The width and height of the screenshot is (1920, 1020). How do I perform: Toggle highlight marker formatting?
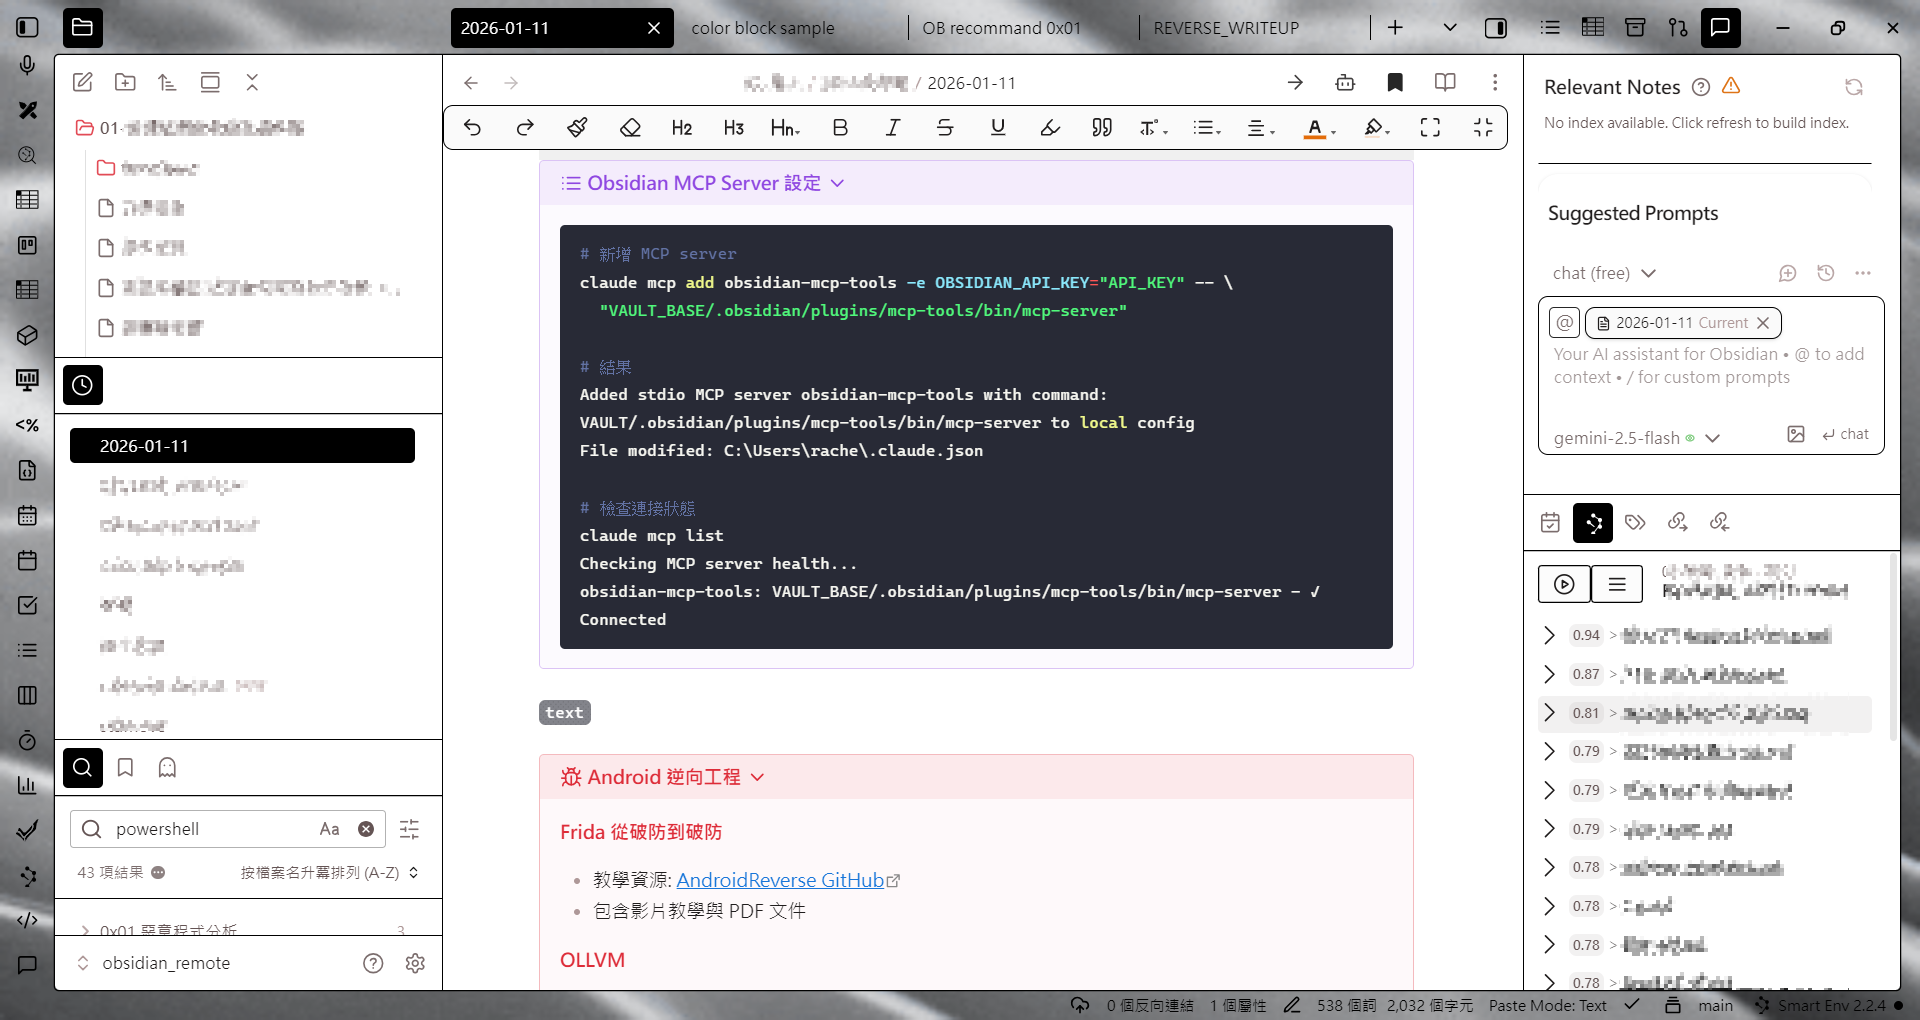pos(1050,127)
